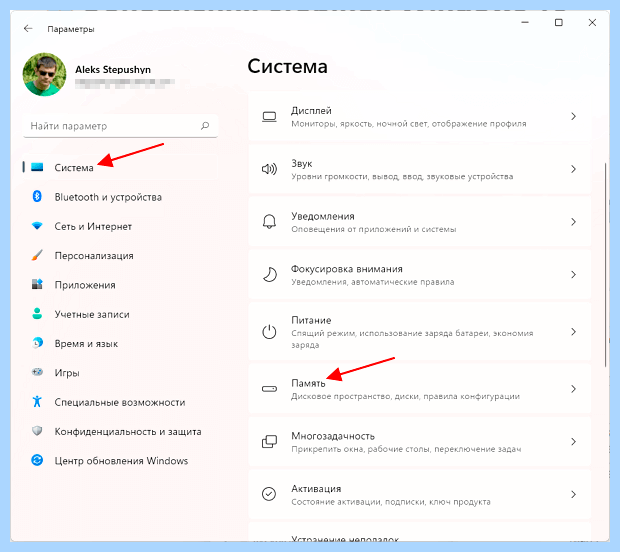Click the Конфиденциальность shield icon
The height and width of the screenshot is (552, 620).
pyautogui.click(x=37, y=431)
